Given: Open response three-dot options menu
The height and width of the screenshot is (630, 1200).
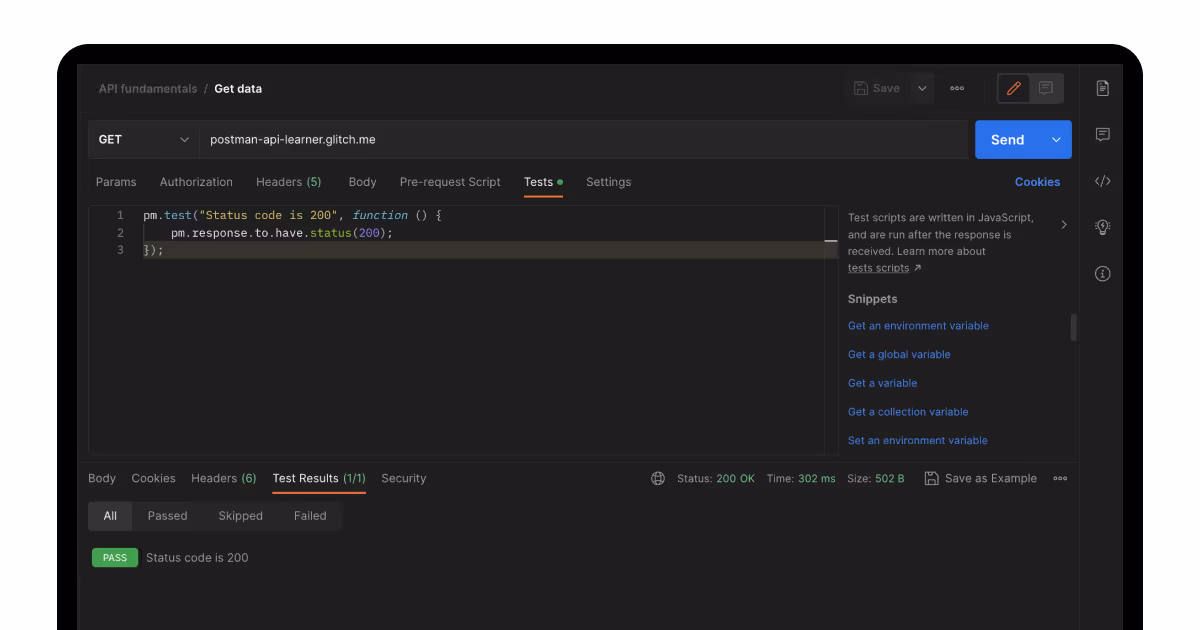Looking at the screenshot, I should click(x=1060, y=478).
